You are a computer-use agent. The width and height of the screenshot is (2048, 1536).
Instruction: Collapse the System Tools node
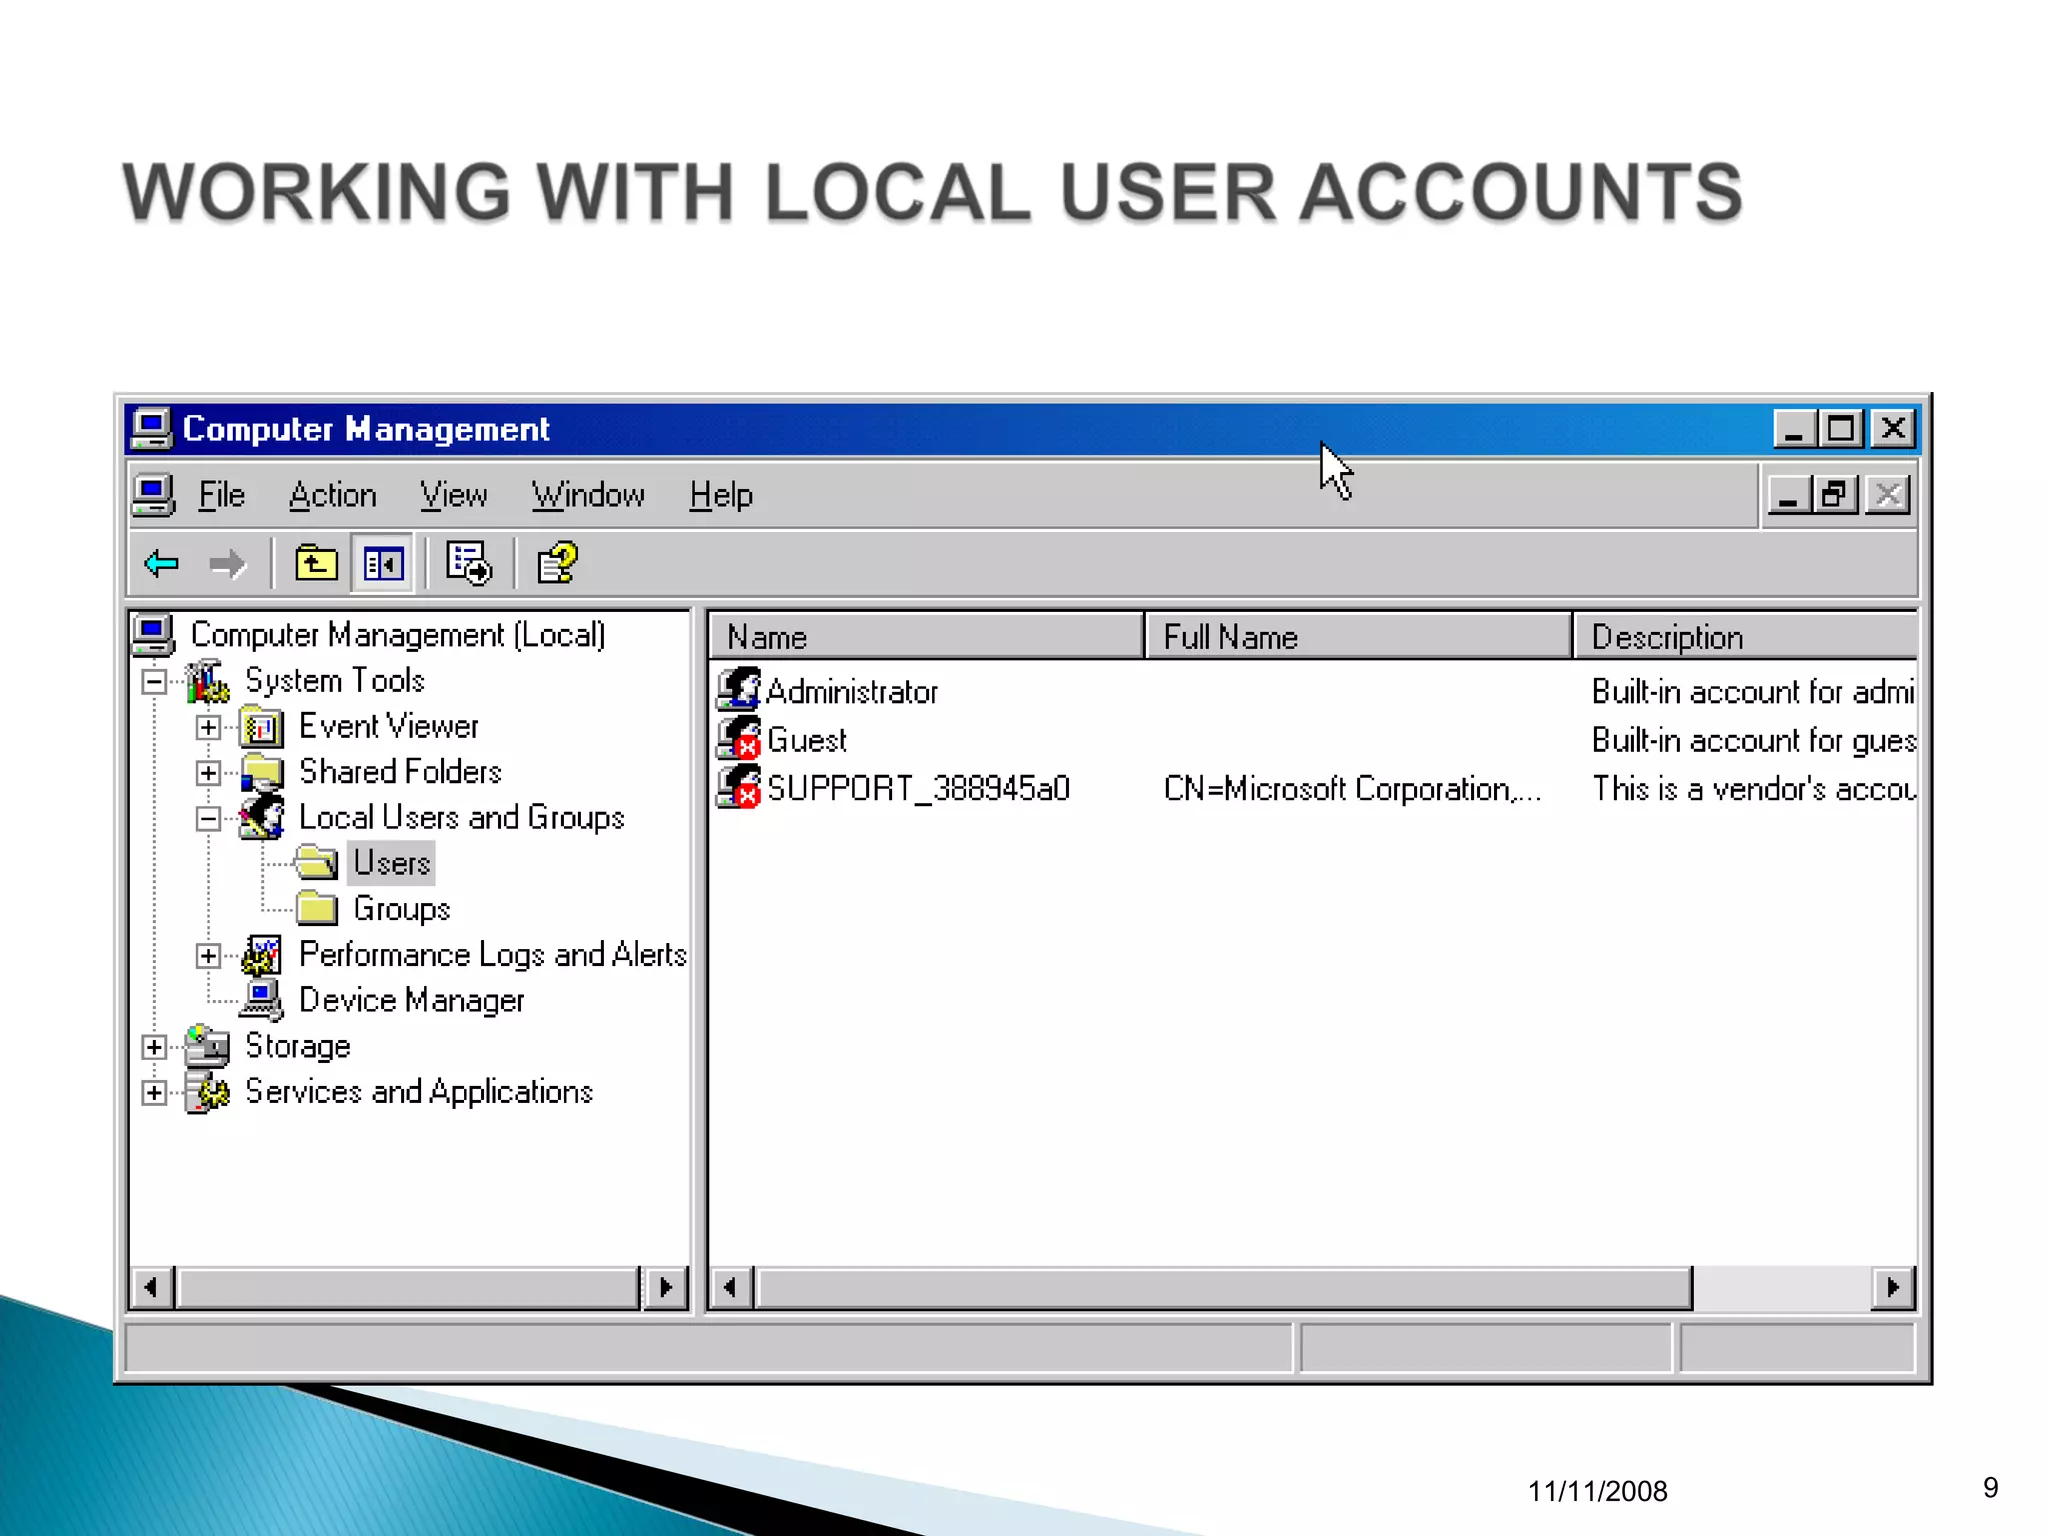tap(154, 682)
